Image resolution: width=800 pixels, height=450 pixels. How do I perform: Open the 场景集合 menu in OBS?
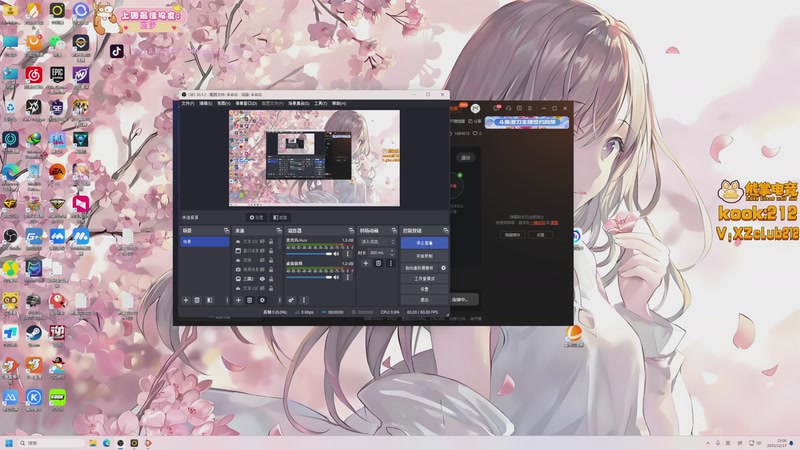pyautogui.click(x=298, y=104)
